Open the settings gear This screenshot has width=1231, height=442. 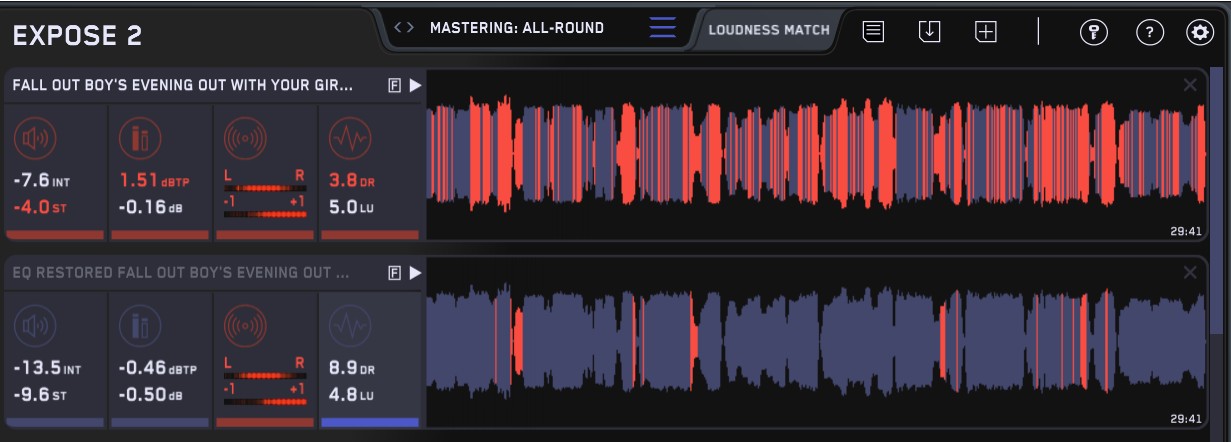tap(1199, 32)
